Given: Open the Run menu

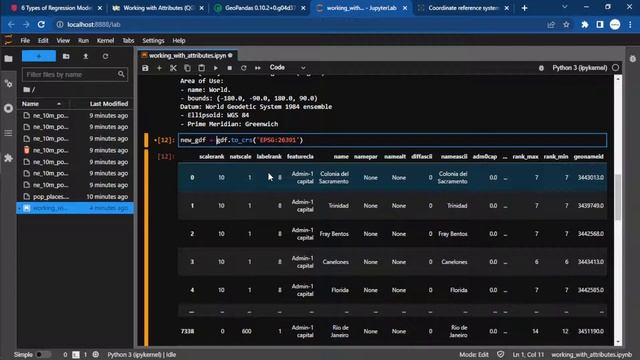Looking at the screenshot, I should [83, 41].
